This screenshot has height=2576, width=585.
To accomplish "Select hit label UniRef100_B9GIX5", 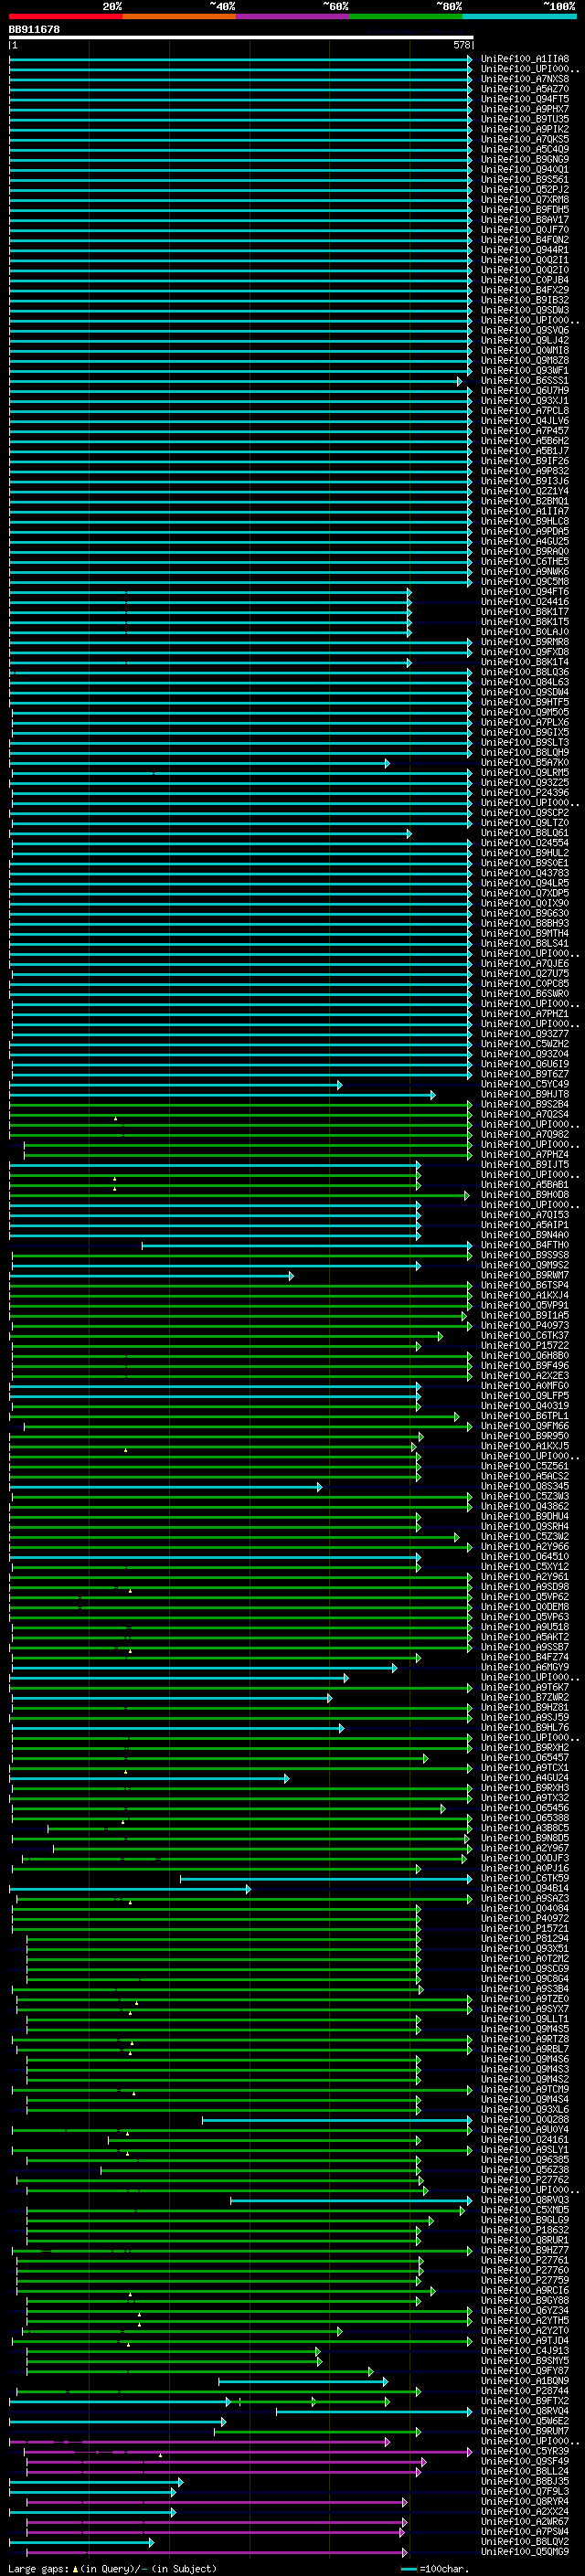I will pos(525,732).
